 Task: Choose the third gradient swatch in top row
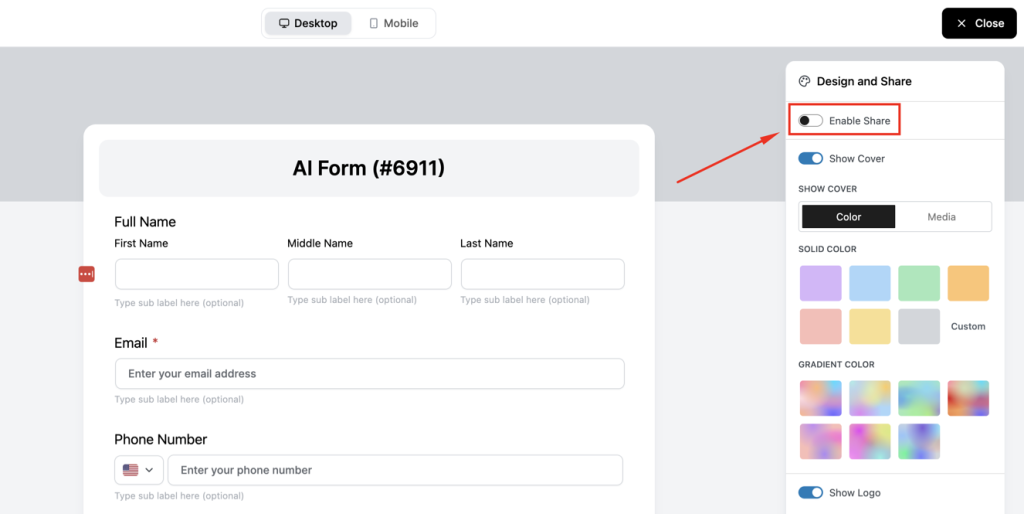(x=919, y=398)
